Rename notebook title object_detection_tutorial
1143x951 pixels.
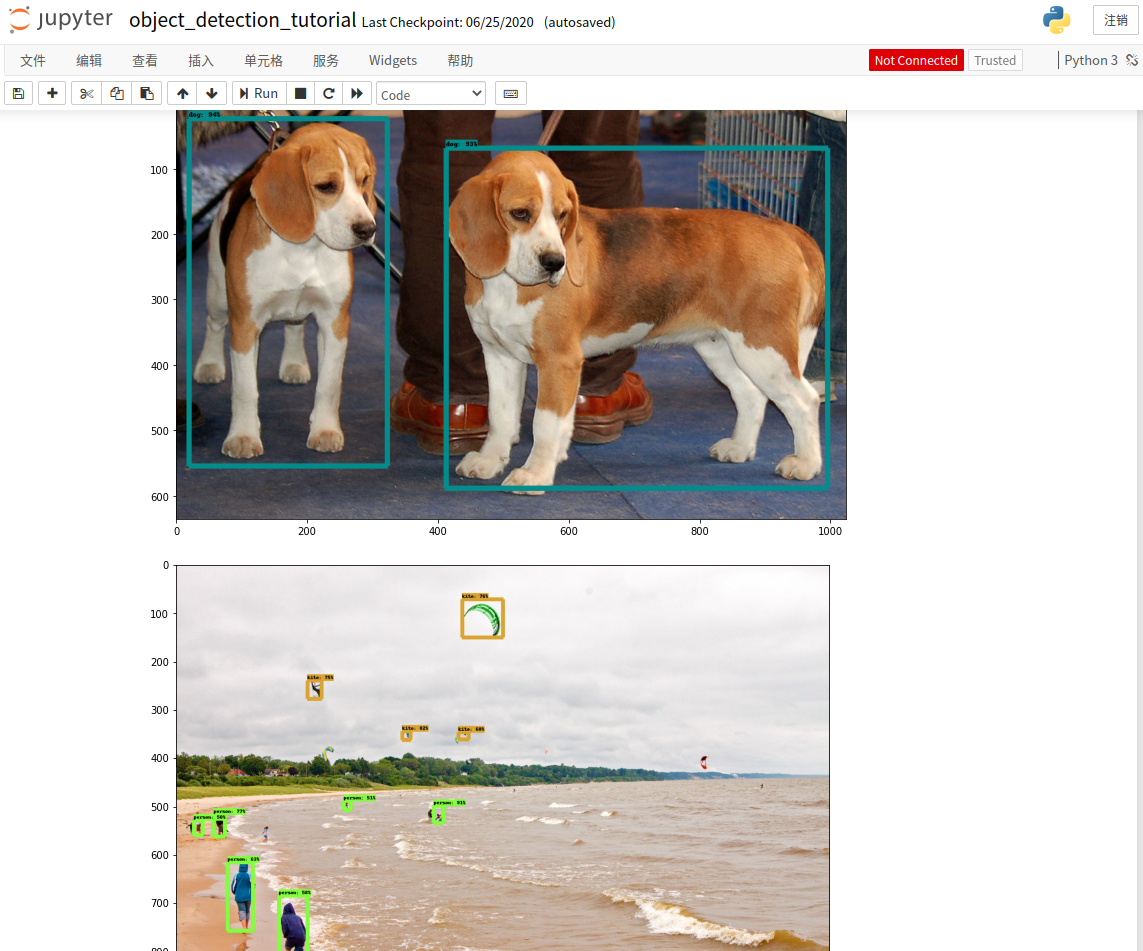click(243, 20)
